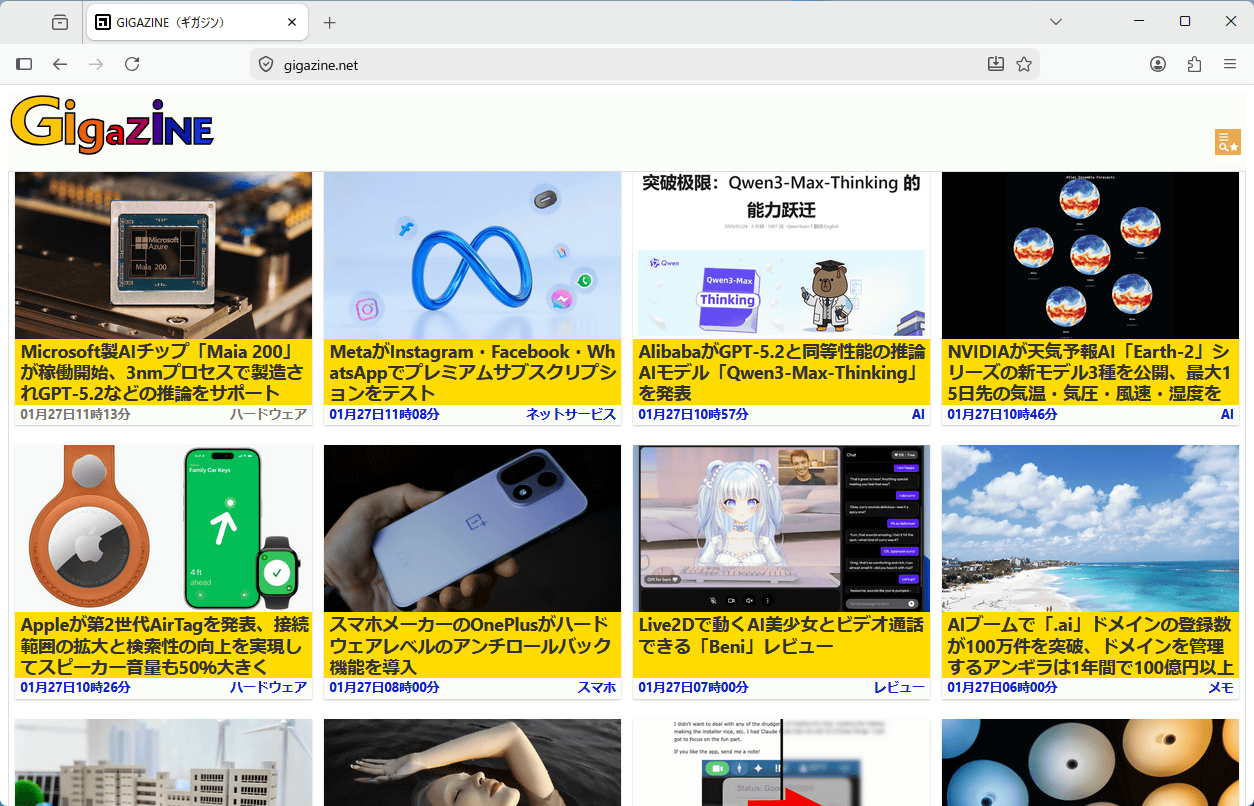Toggle the sidebar panel icon
This screenshot has height=806, width=1254.
[x=24, y=63]
